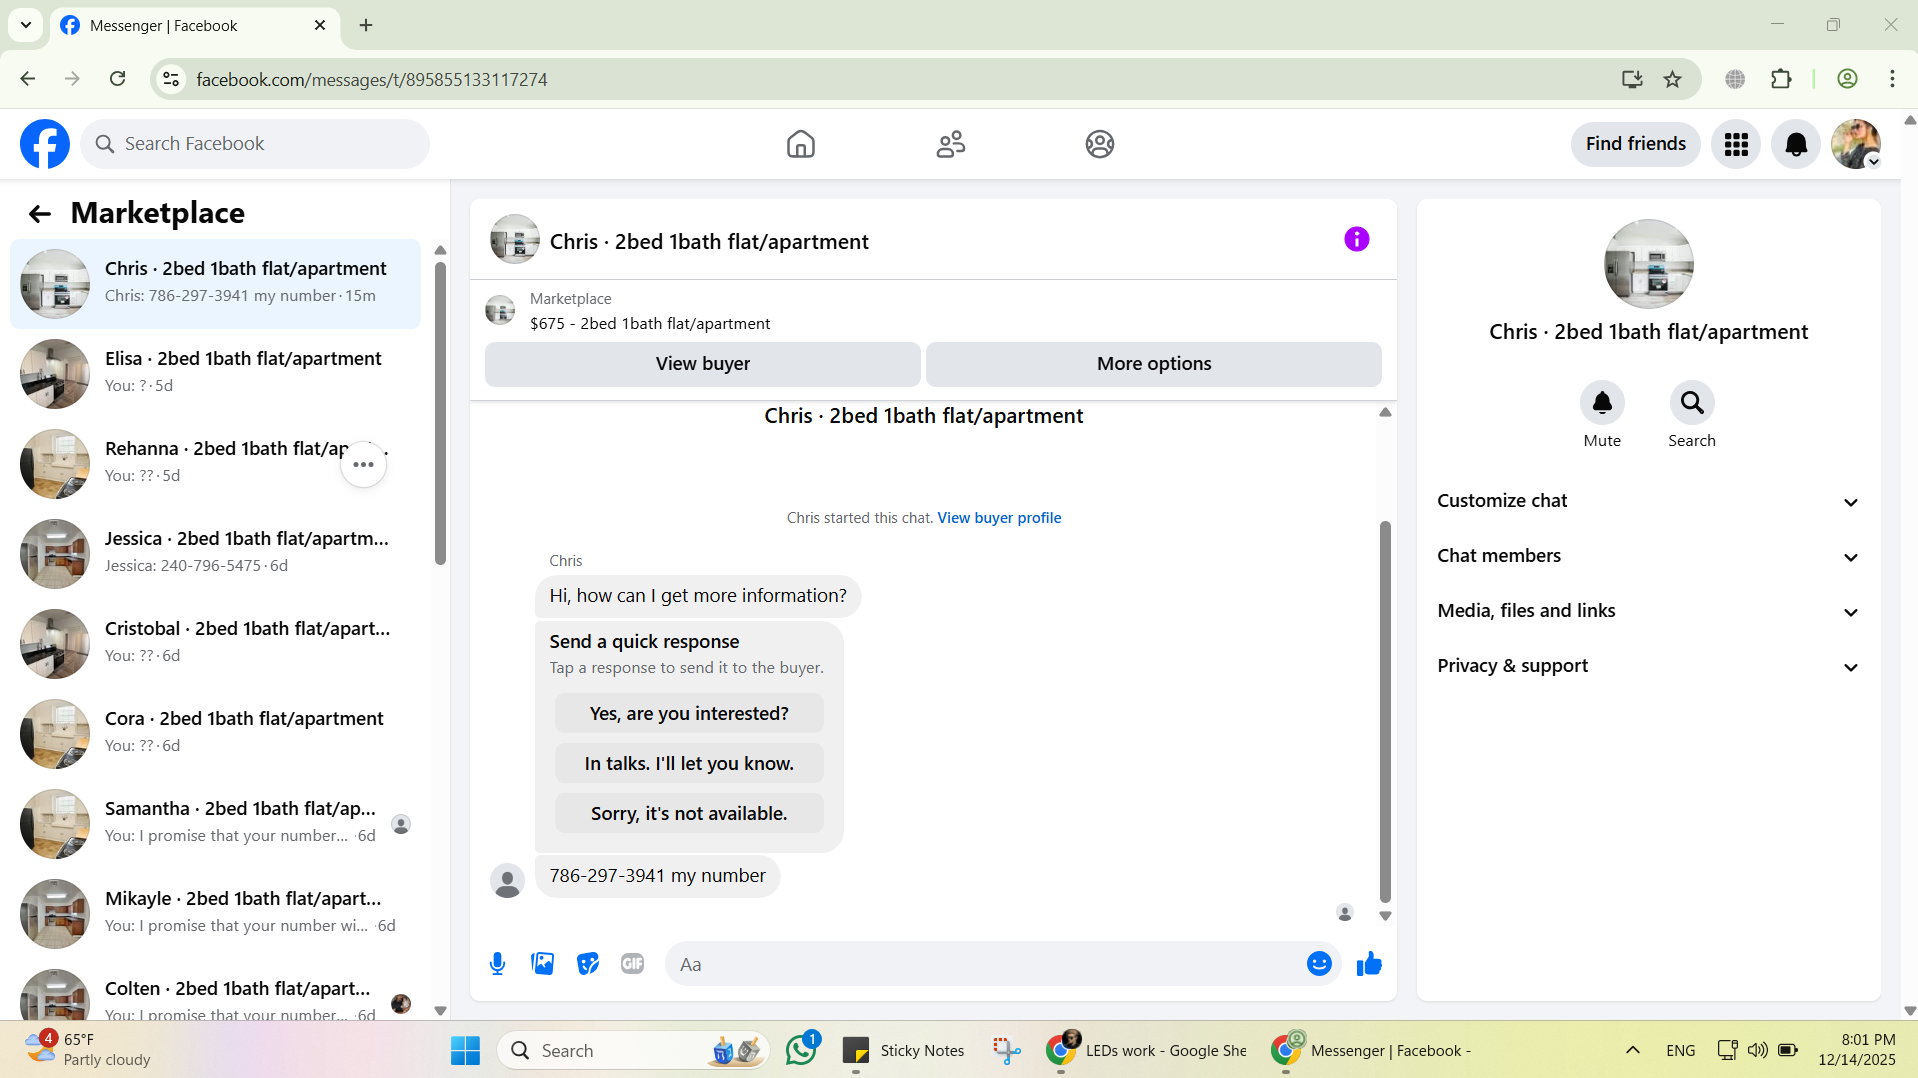The height and width of the screenshot is (1078, 1918).
Task: Click Search Facebook field
Action: [x=255, y=144]
